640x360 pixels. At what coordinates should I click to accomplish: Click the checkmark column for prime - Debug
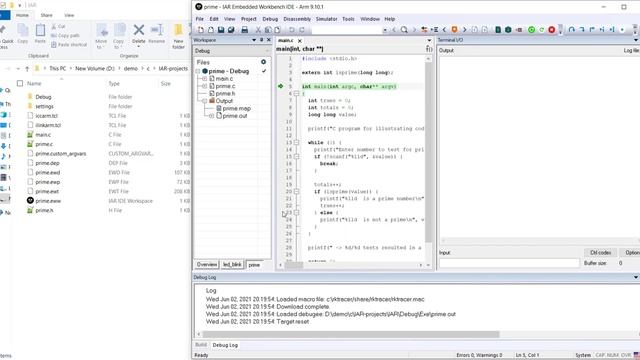[264, 71]
